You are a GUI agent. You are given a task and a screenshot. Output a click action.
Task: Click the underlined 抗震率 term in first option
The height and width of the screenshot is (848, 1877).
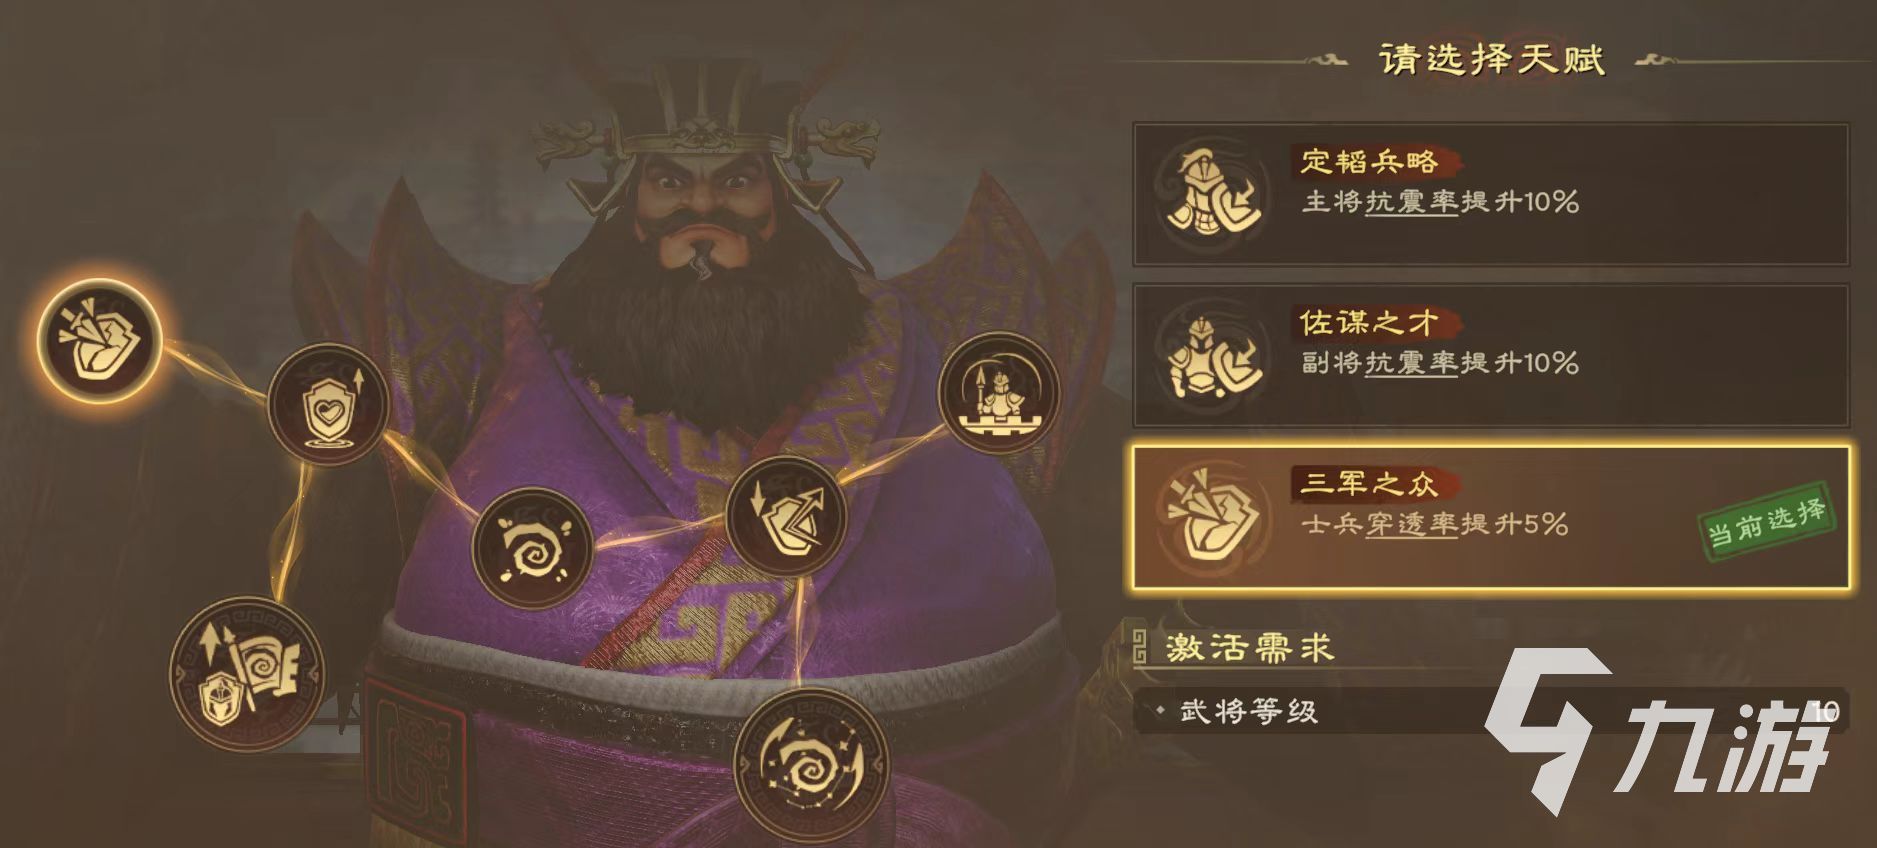[x=1411, y=203]
